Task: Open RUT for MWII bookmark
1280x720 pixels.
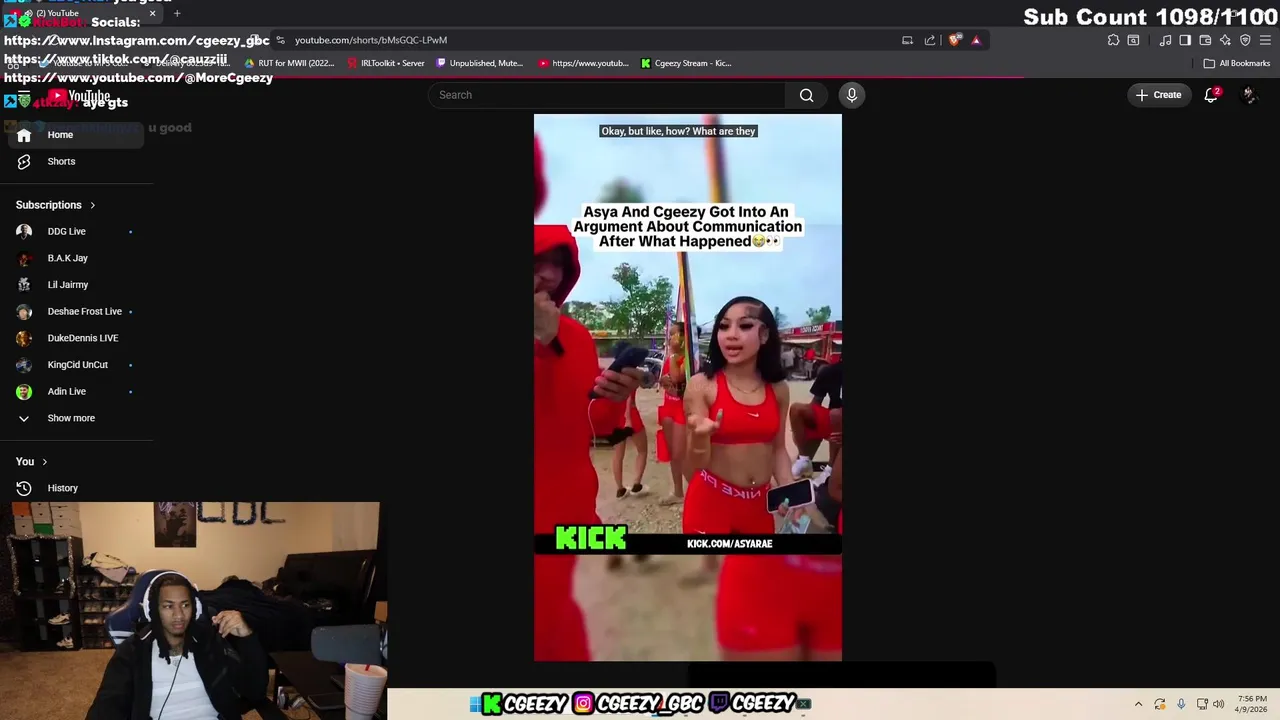Action: coord(290,63)
